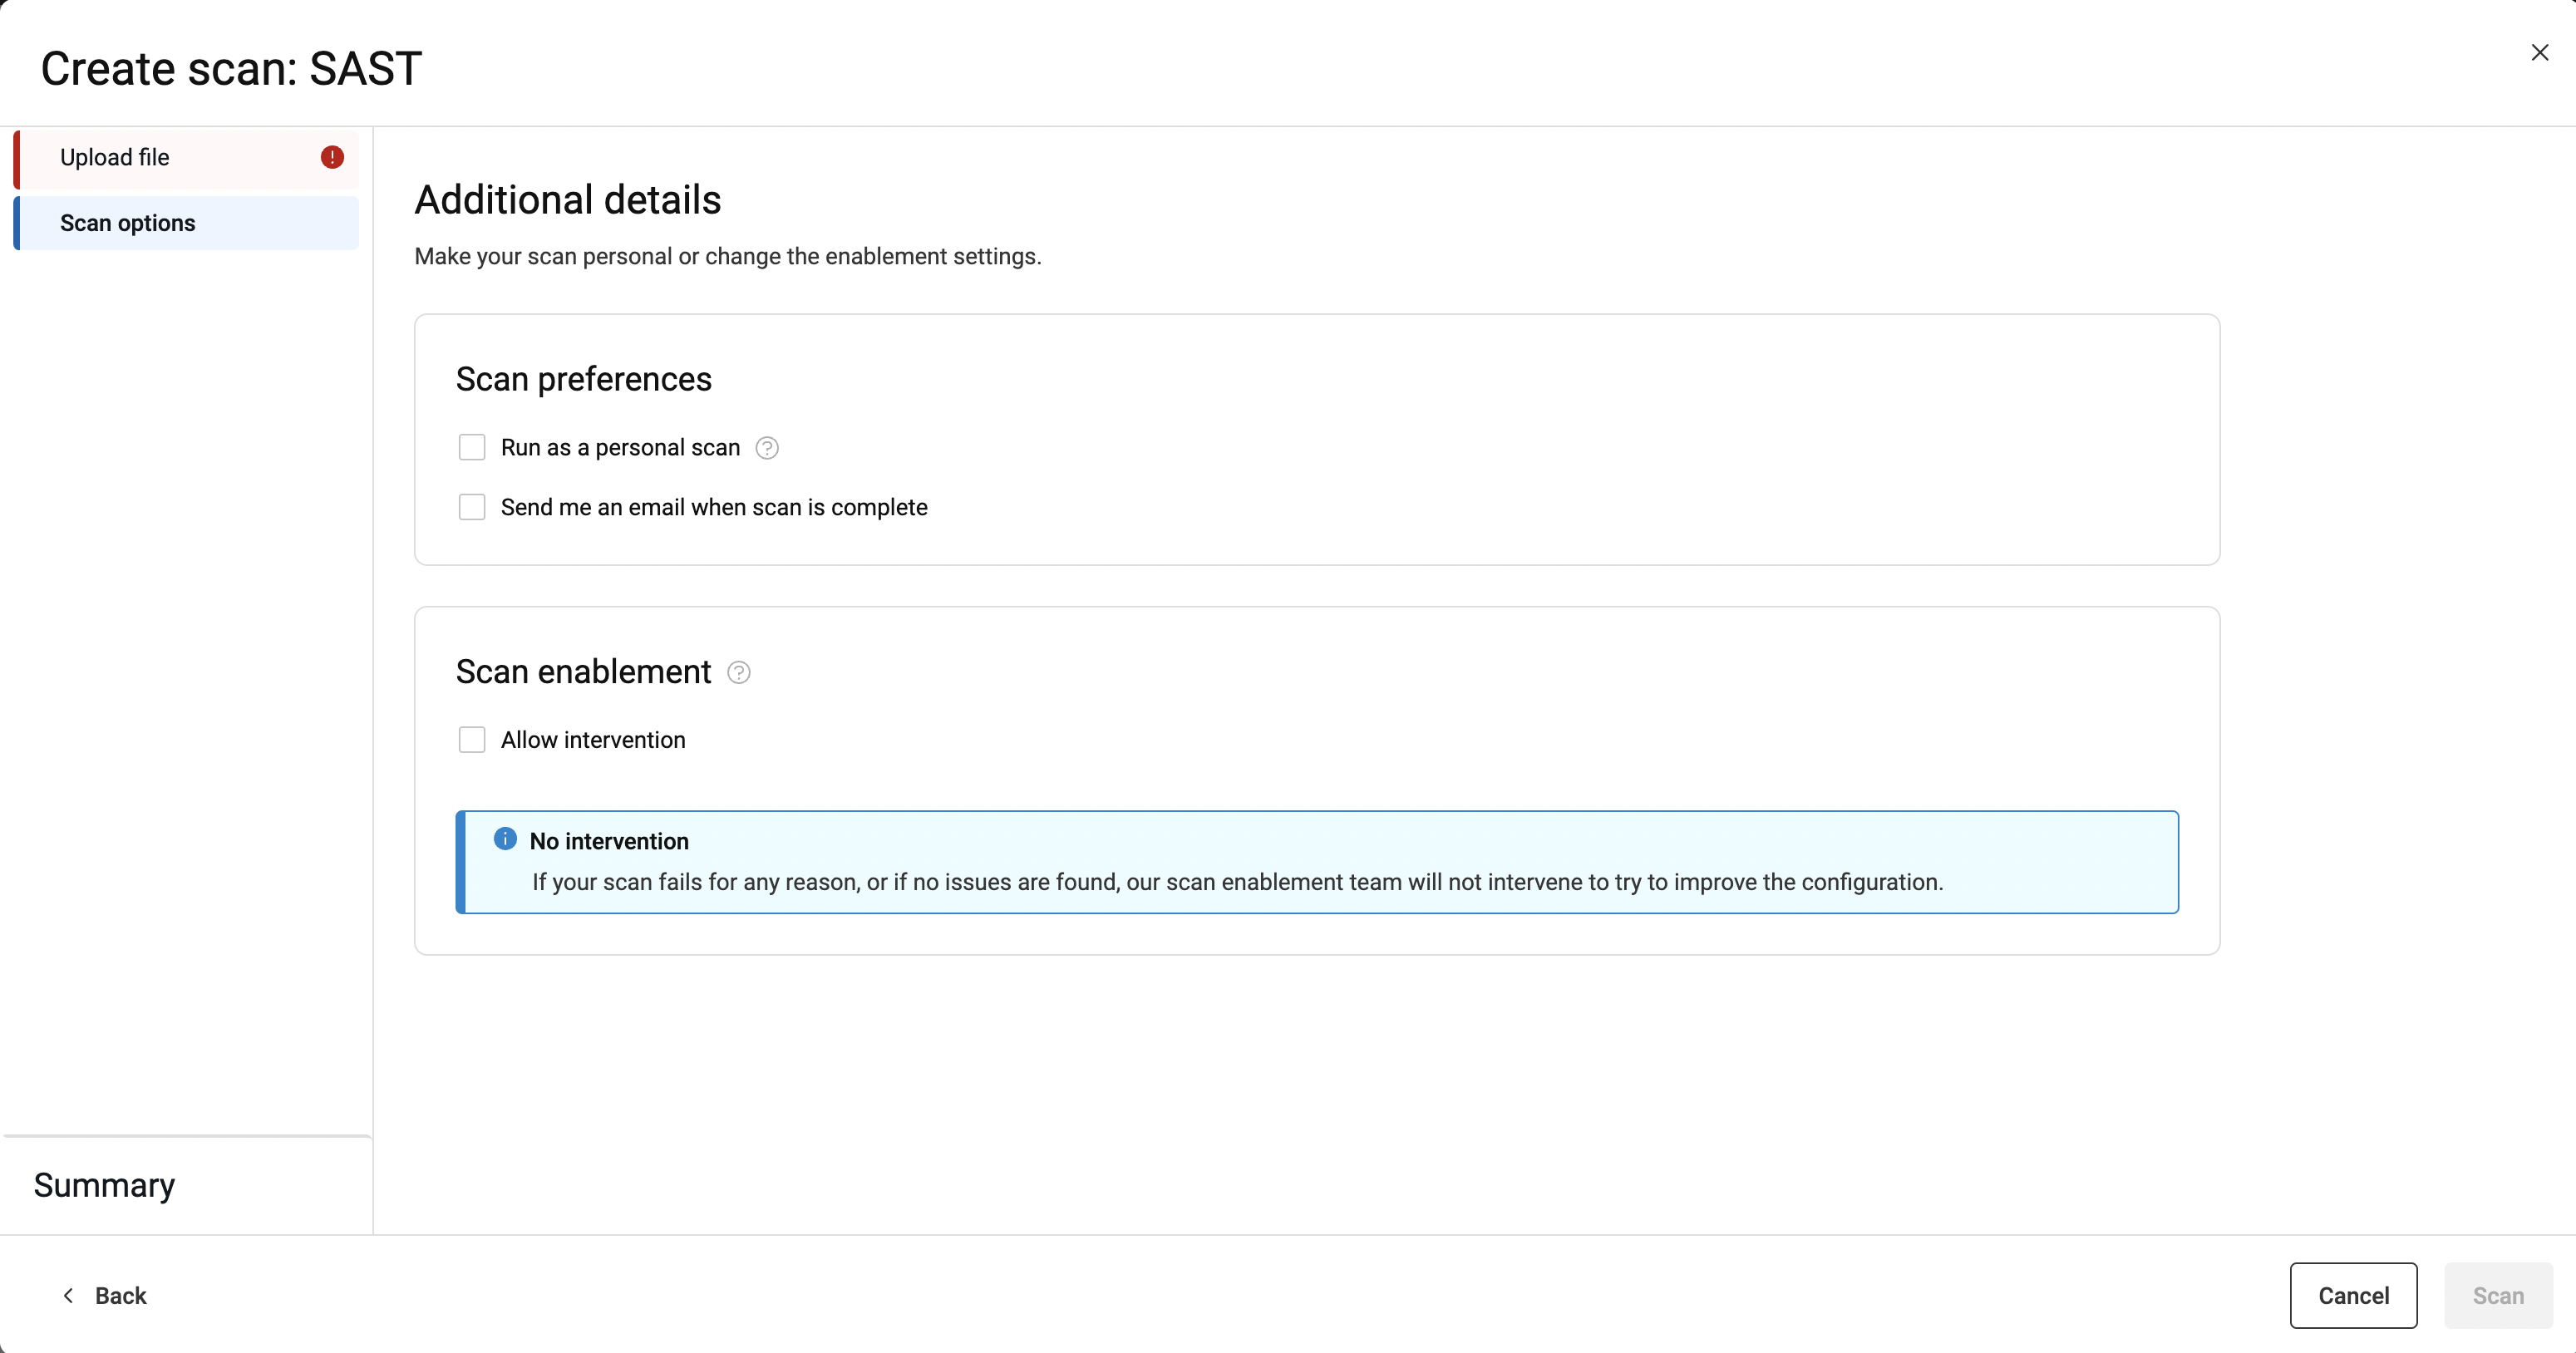Click the red error icon on Upload file
This screenshot has width=2576, height=1353.
click(332, 157)
